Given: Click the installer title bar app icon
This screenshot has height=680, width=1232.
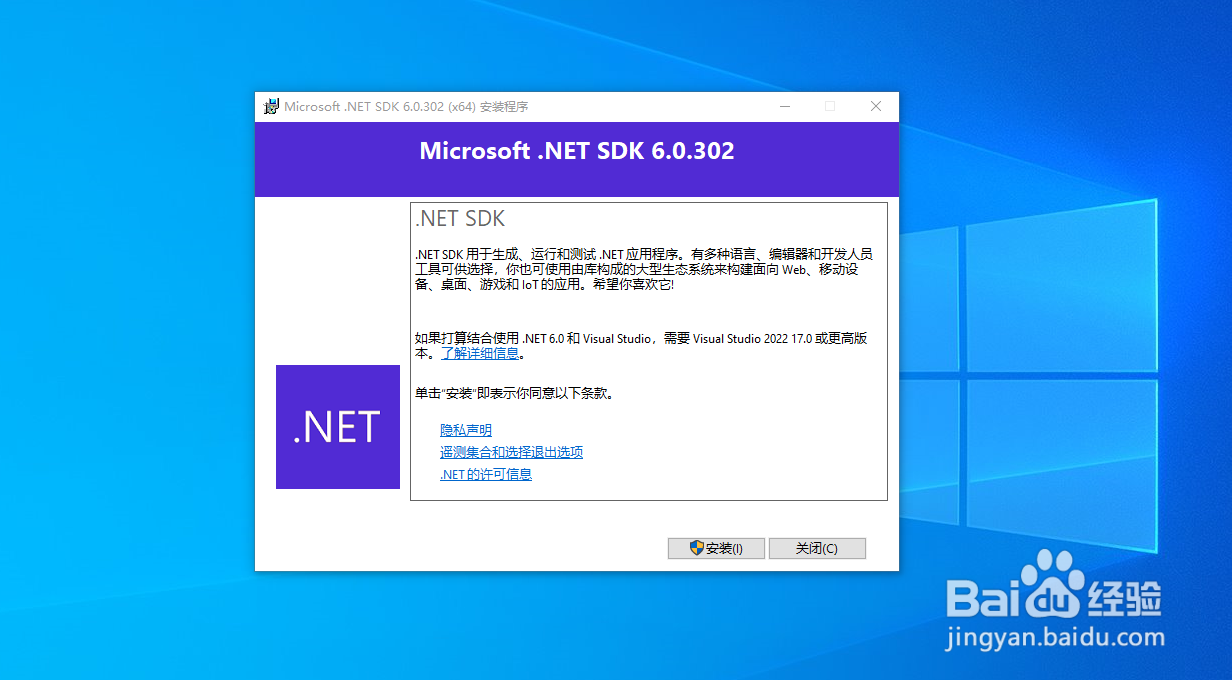Looking at the screenshot, I should [271, 106].
